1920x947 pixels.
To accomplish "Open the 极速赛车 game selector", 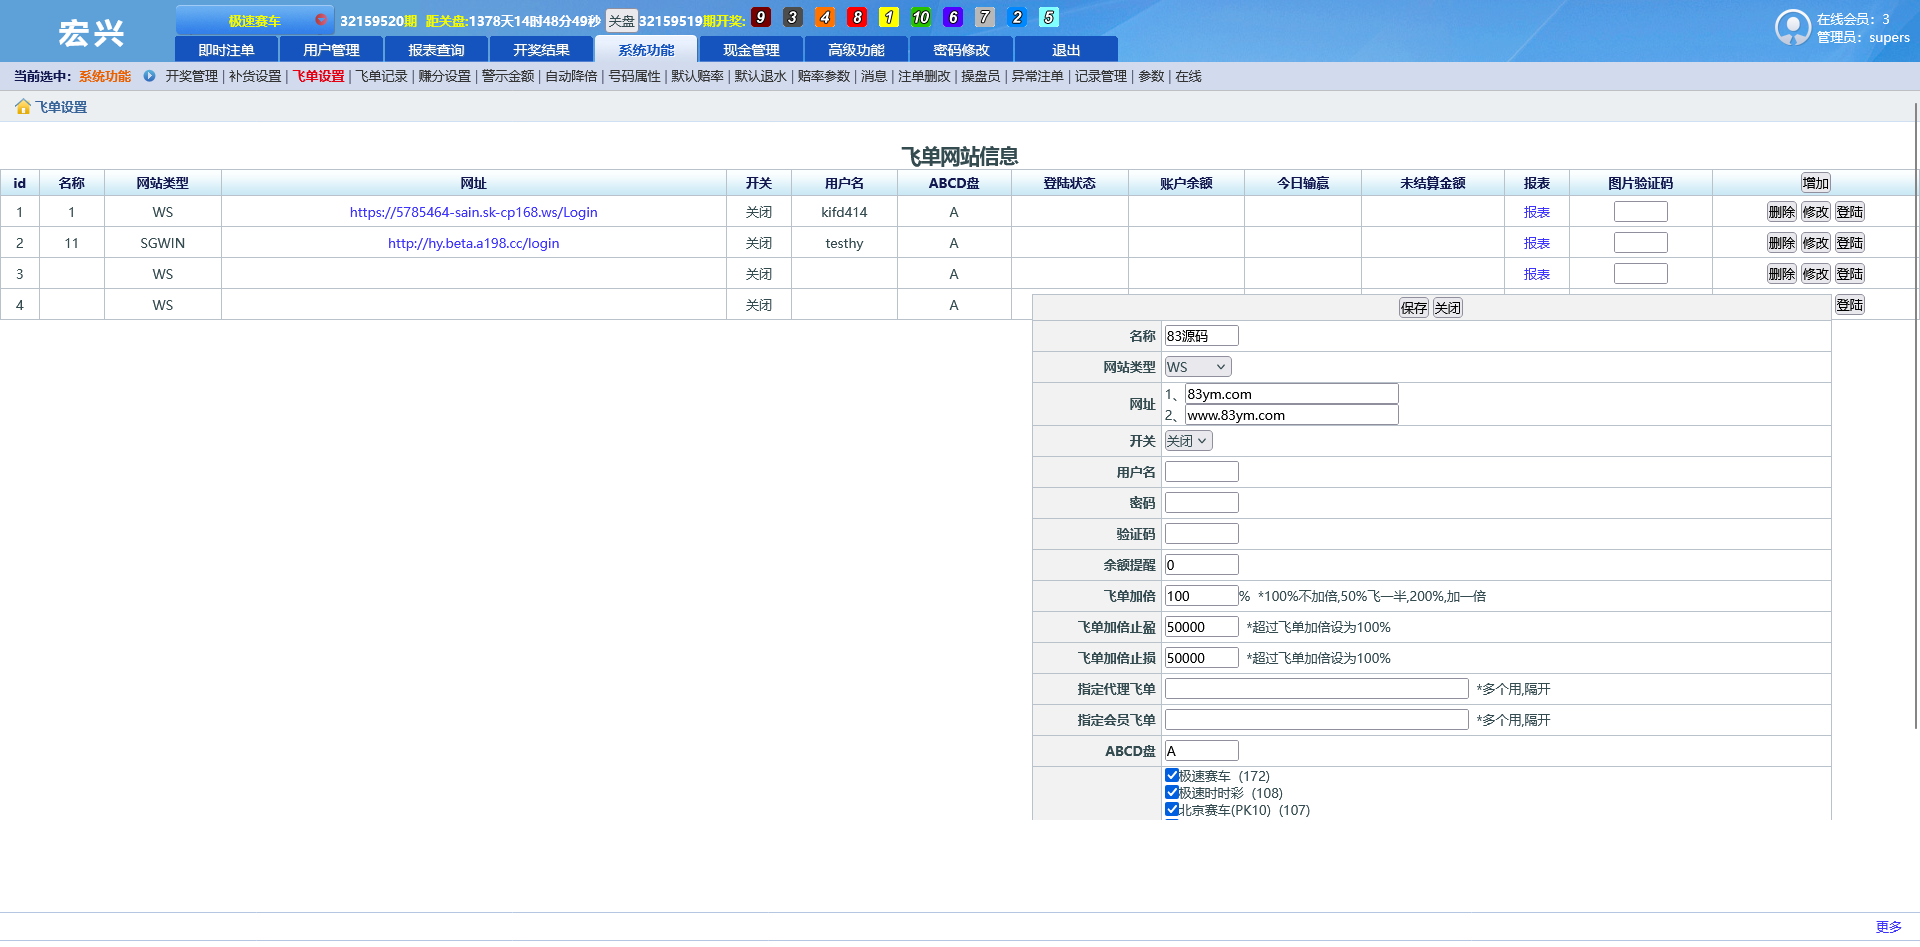I will point(254,20).
